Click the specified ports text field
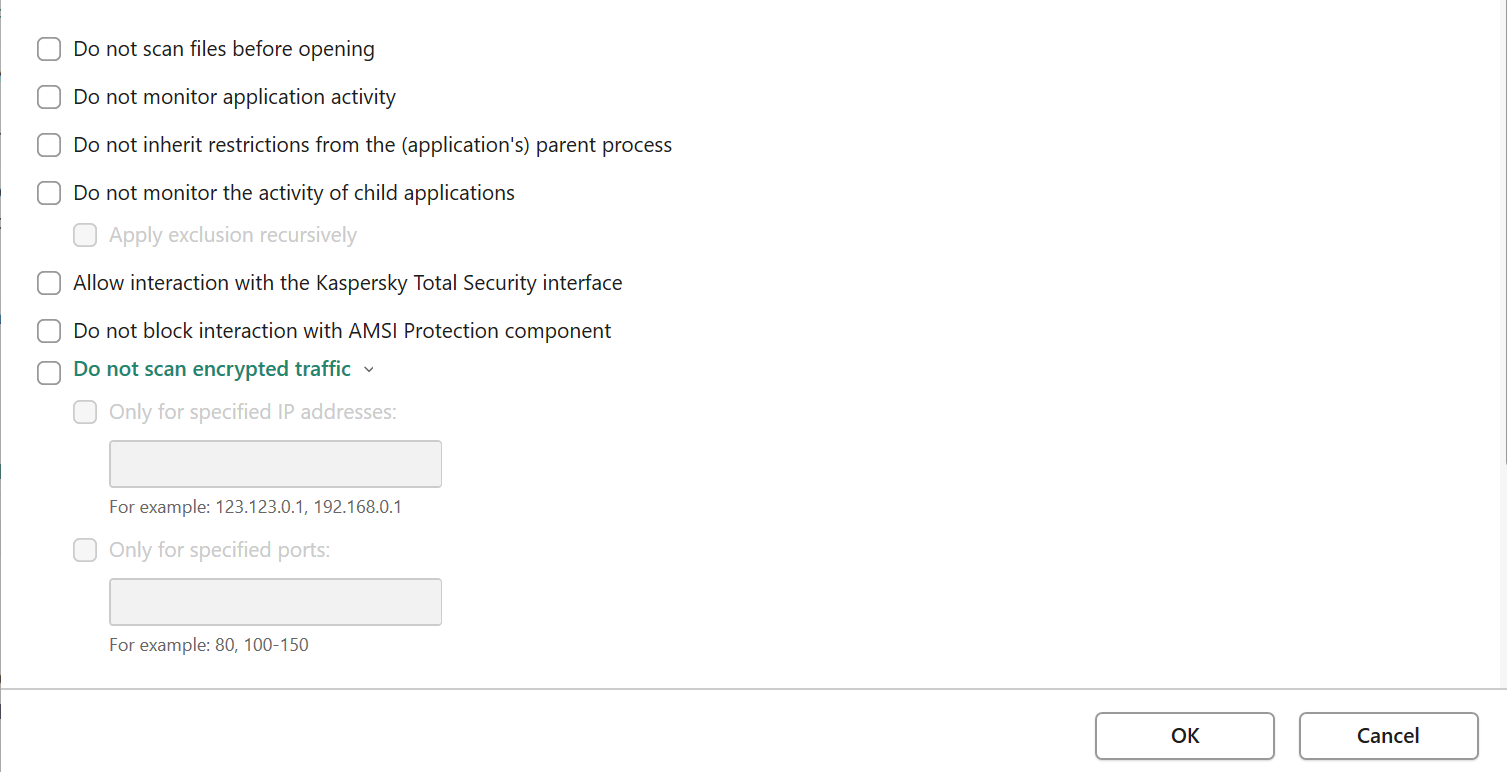Screen dimensions: 1507x772 tap(275, 602)
